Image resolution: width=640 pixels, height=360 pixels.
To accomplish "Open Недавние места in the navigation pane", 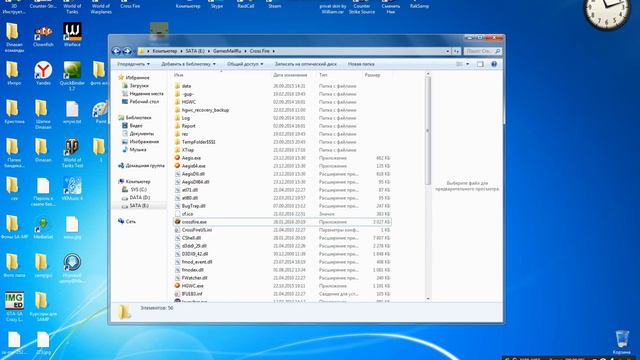I will (x=146, y=93).
